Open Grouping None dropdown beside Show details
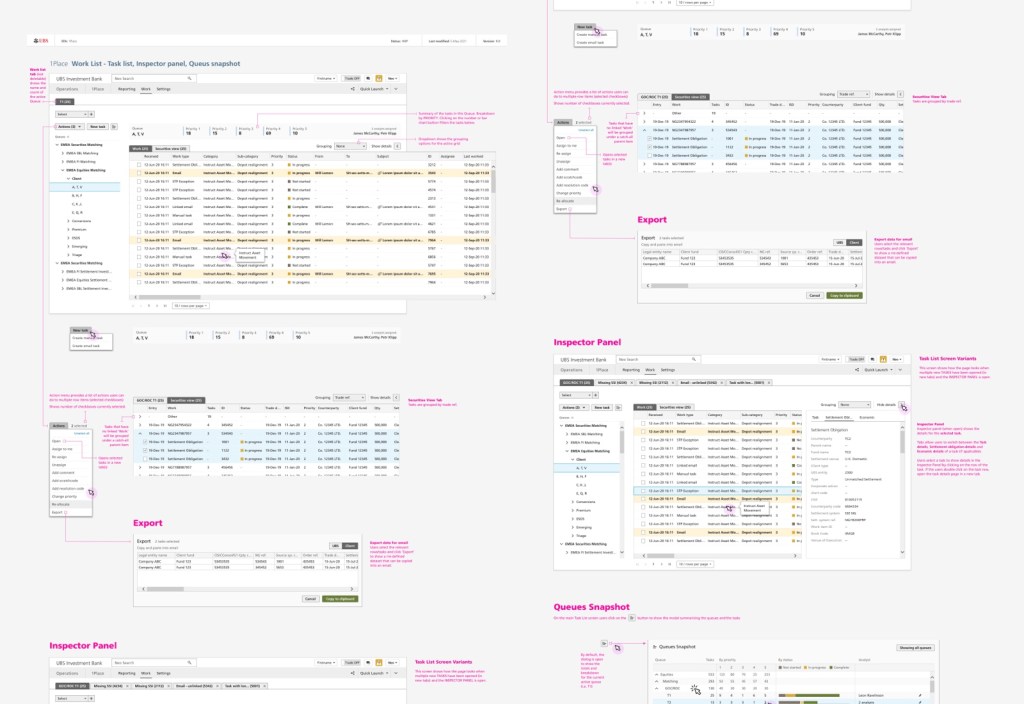Viewport: 1024px width, 704px height. point(348,145)
